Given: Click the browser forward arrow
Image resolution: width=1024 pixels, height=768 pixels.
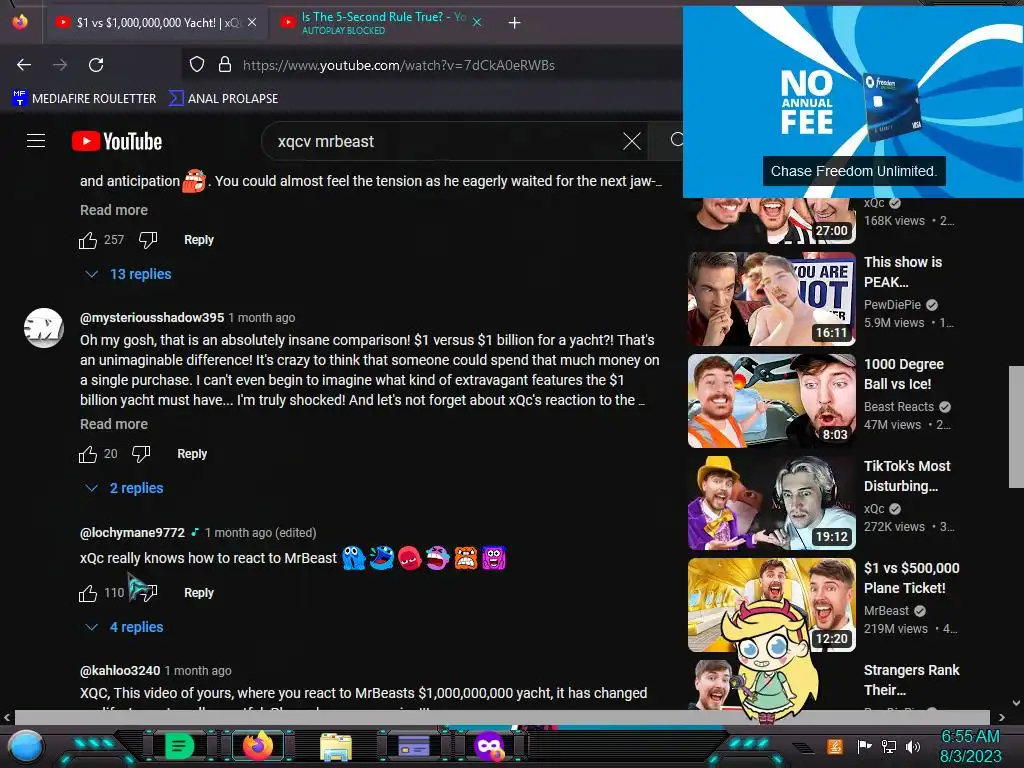Looking at the screenshot, I should point(60,65).
